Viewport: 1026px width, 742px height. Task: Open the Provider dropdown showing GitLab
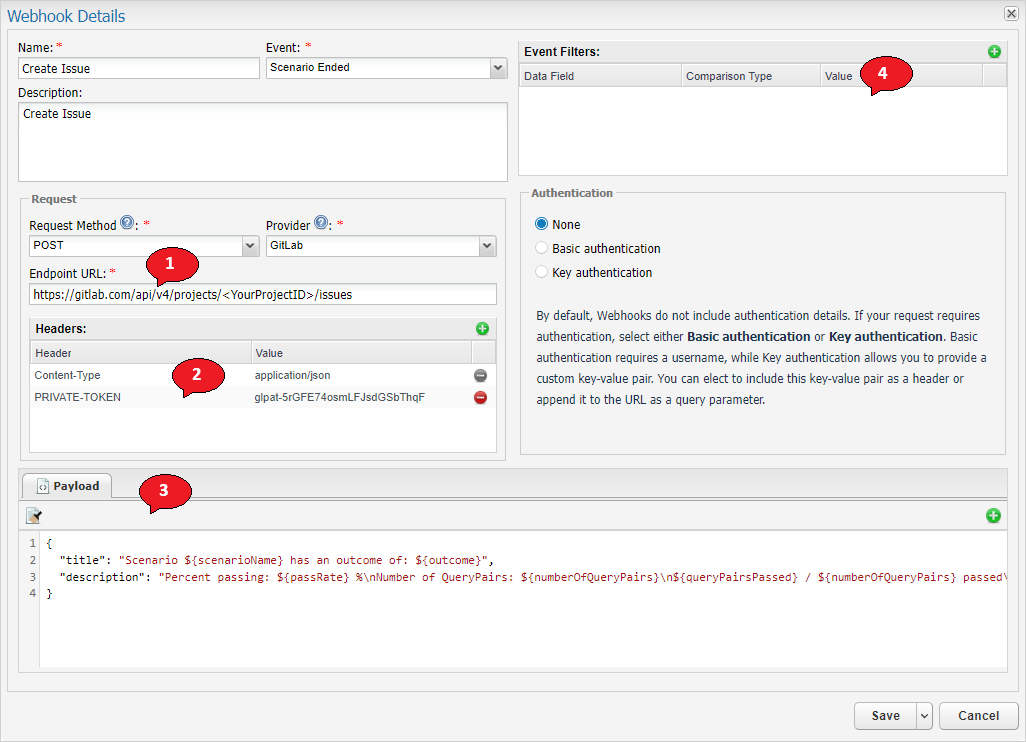click(487, 245)
